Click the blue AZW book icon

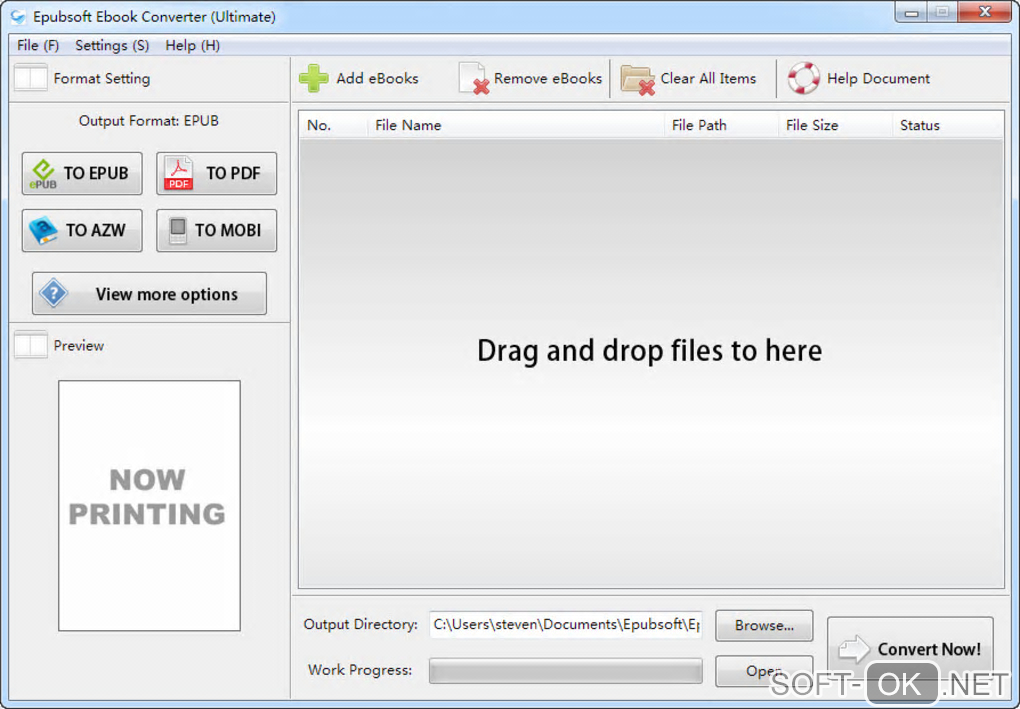click(43, 230)
